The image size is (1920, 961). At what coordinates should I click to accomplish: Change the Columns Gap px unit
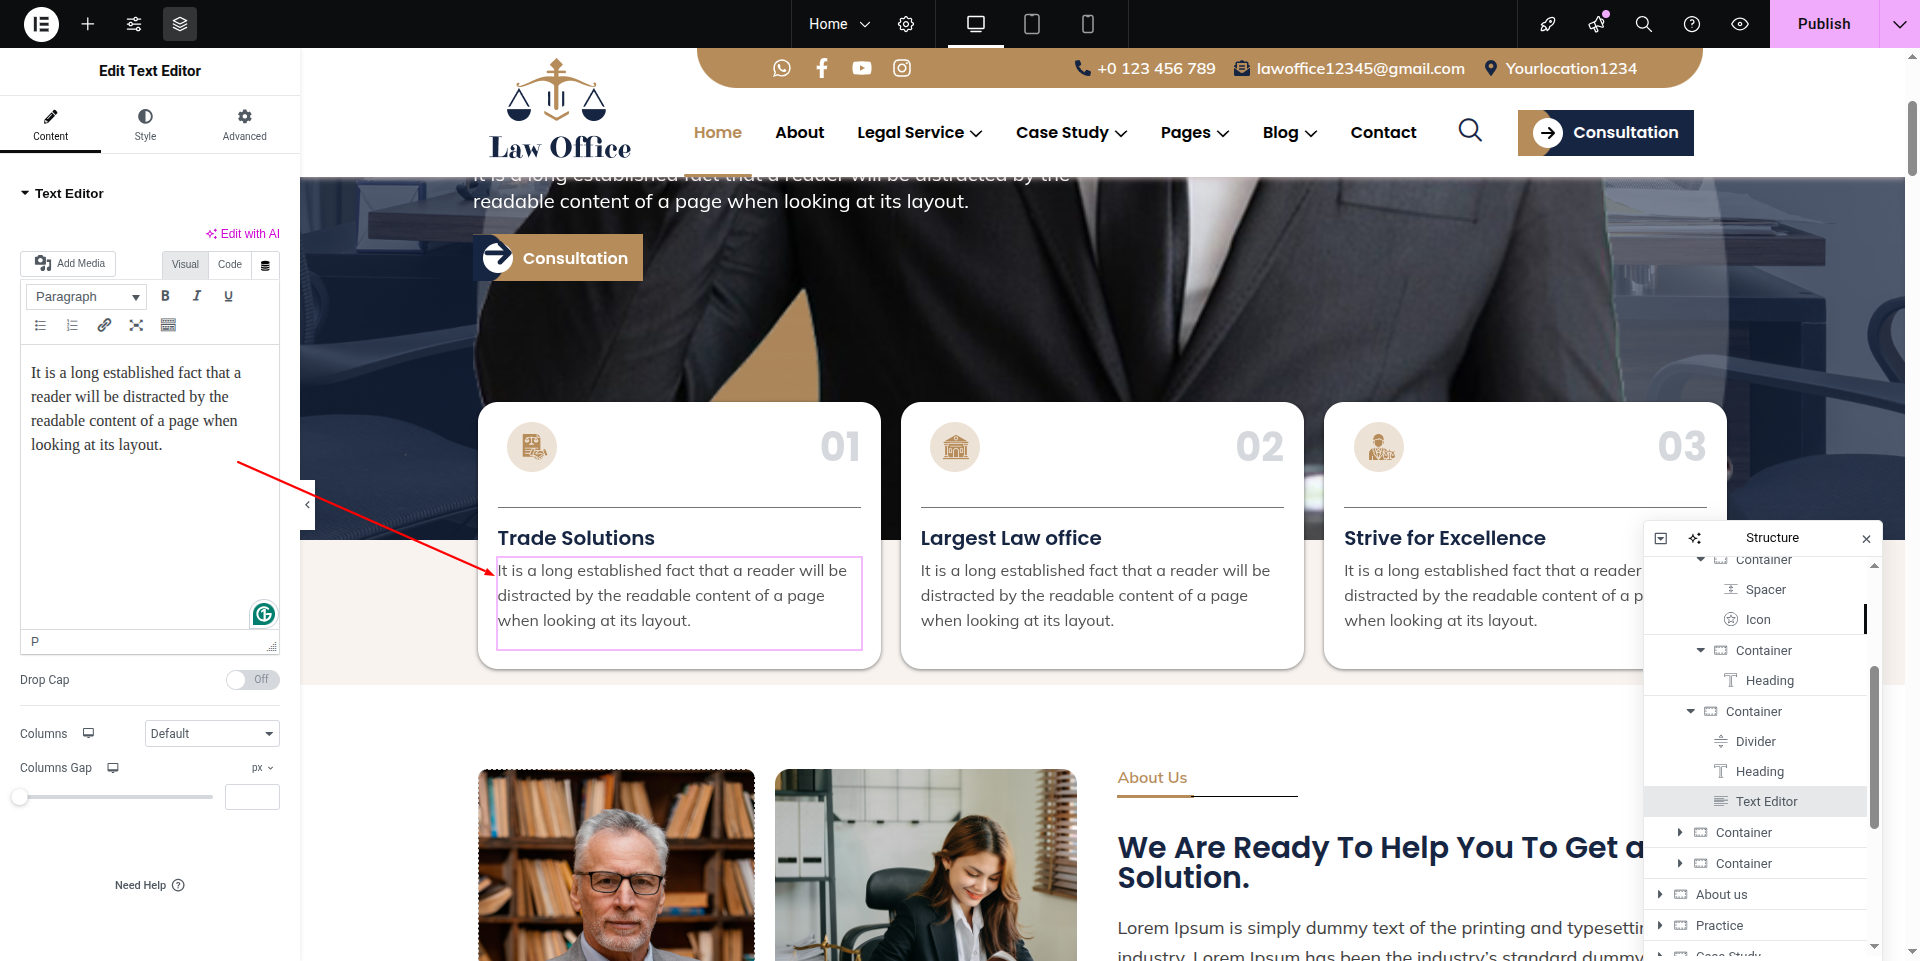pyautogui.click(x=263, y=768)
